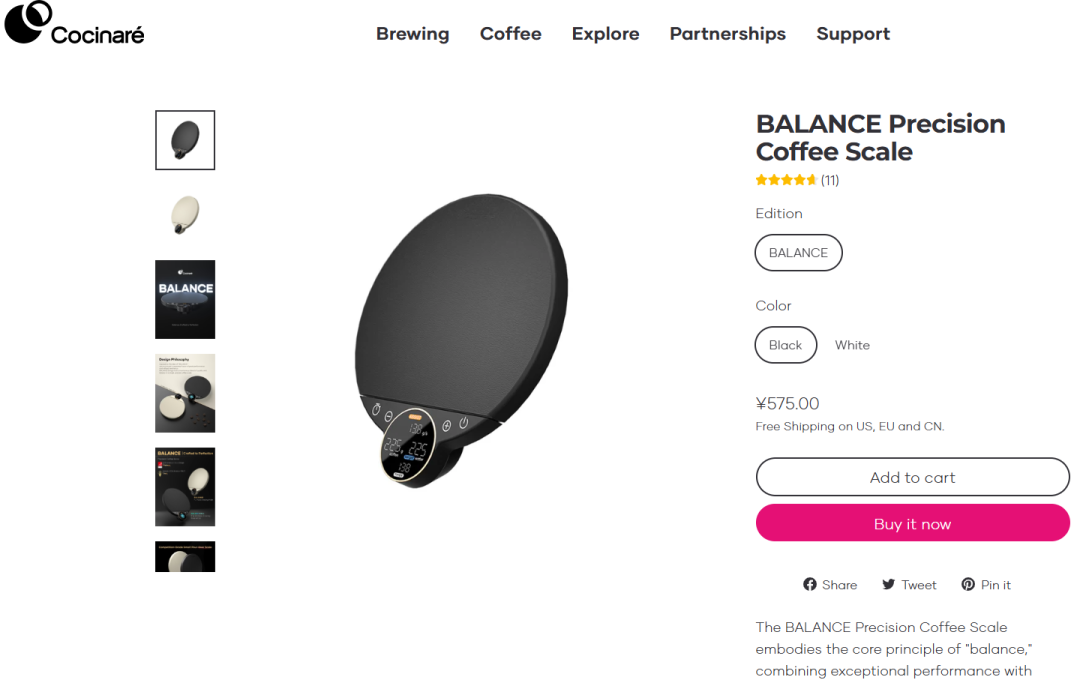Open the Explore menu

click(x=605, y=34)
